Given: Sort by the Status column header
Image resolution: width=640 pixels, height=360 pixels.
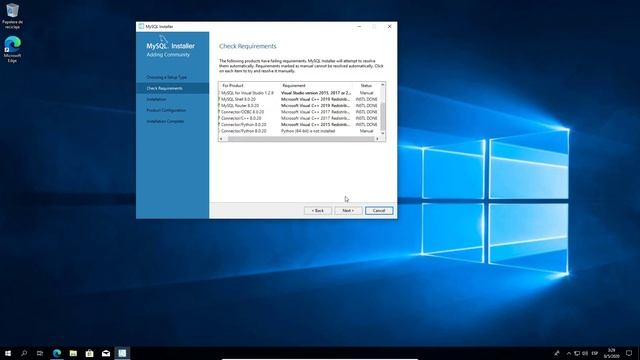Looking at the screenshot, I should 367,85.
